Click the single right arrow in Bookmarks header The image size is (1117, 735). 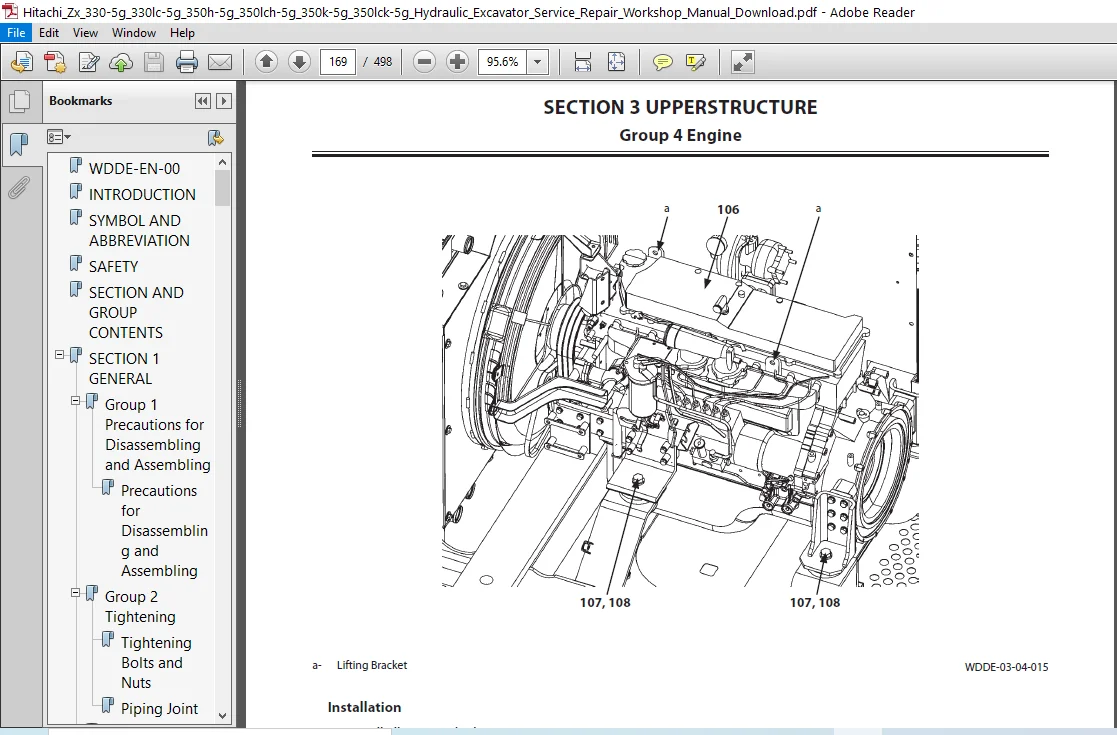[224, 101]
